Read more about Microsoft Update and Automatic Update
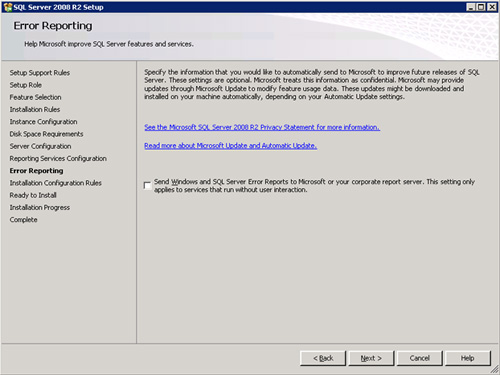The width and height of the screenshot is (500, 375). [x=230, y=146]
